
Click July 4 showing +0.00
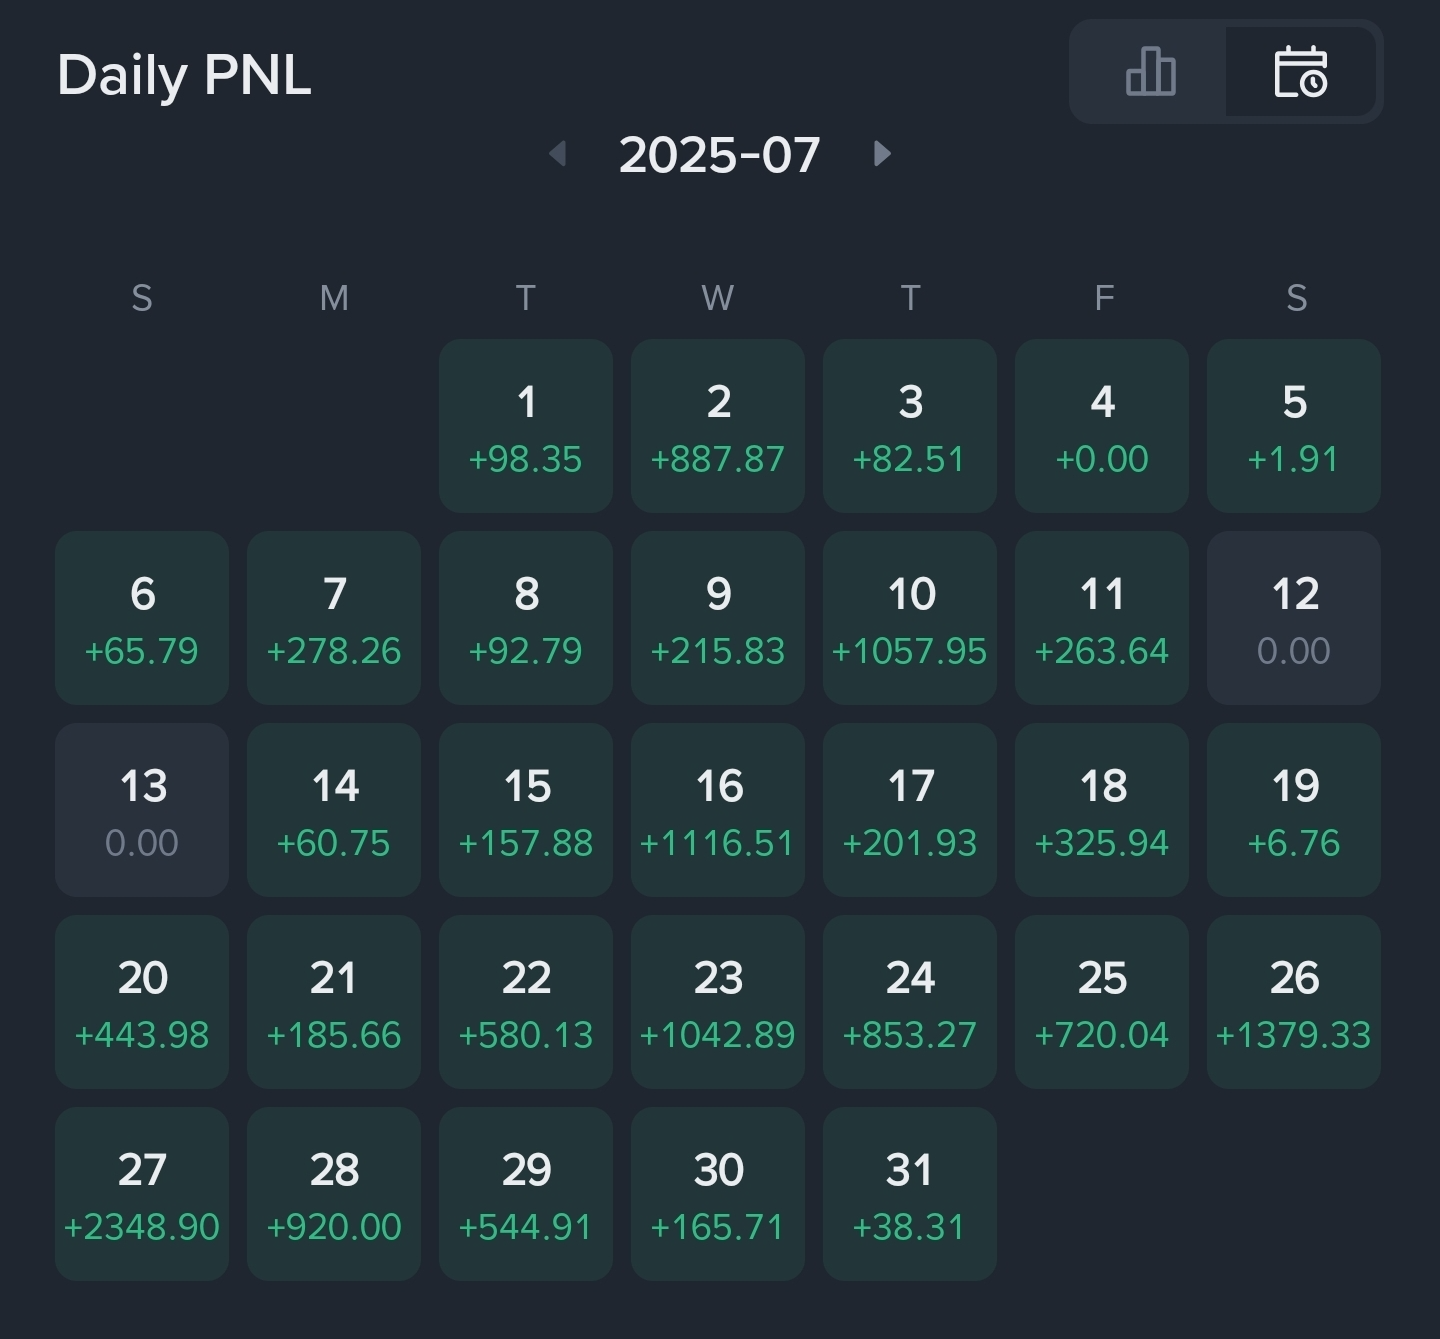coord(1102,426)
